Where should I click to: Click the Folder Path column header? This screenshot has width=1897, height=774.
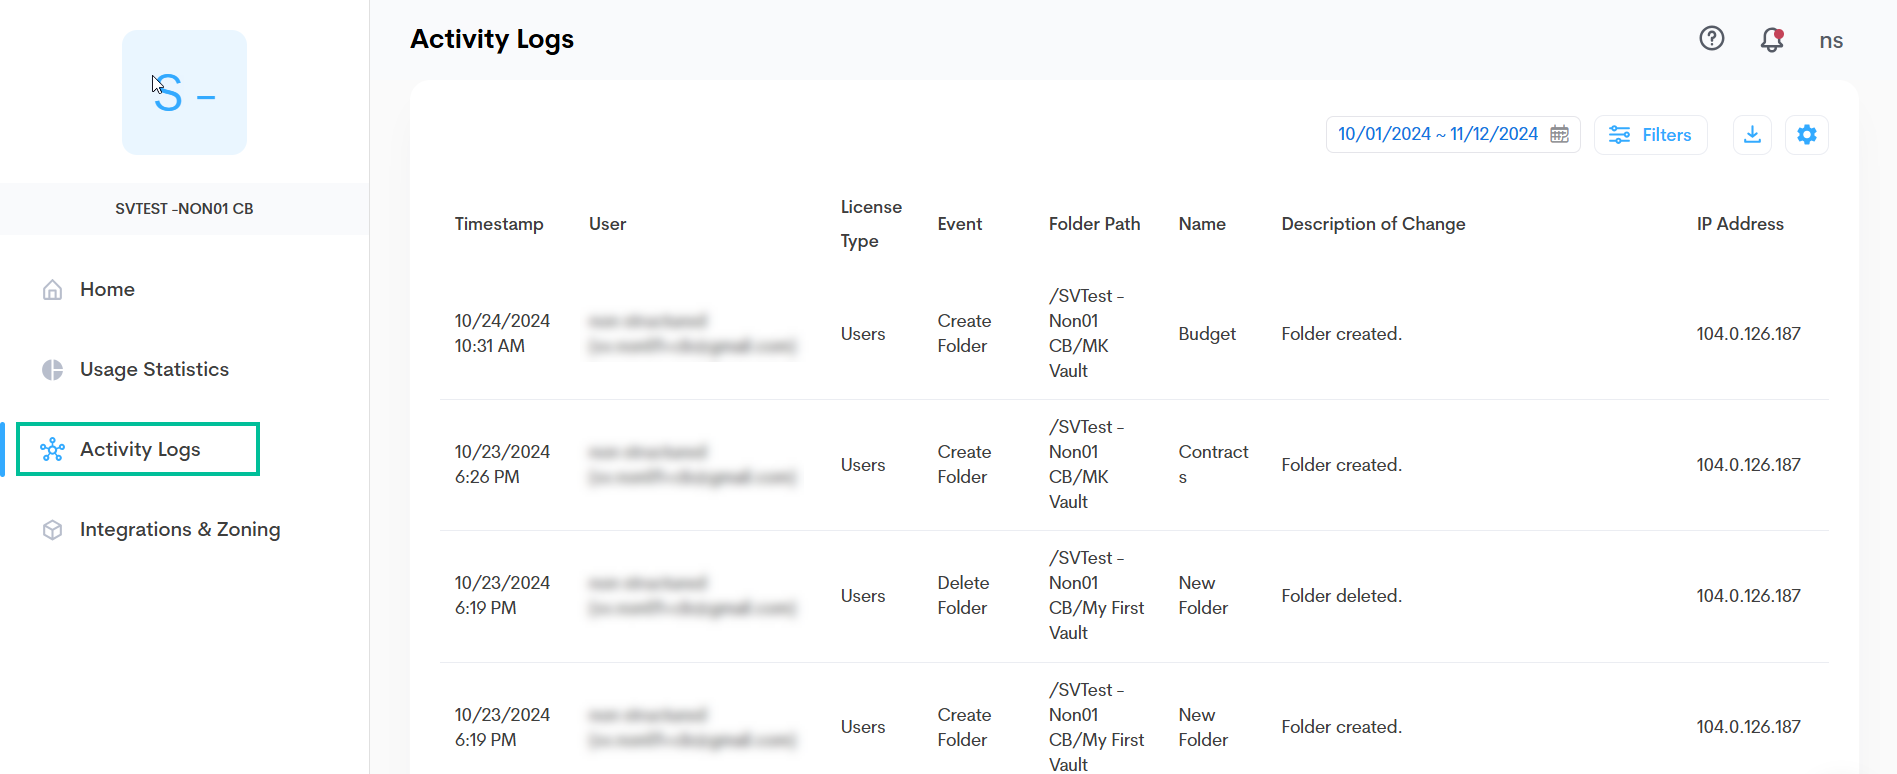click(x=1094, y=224)
